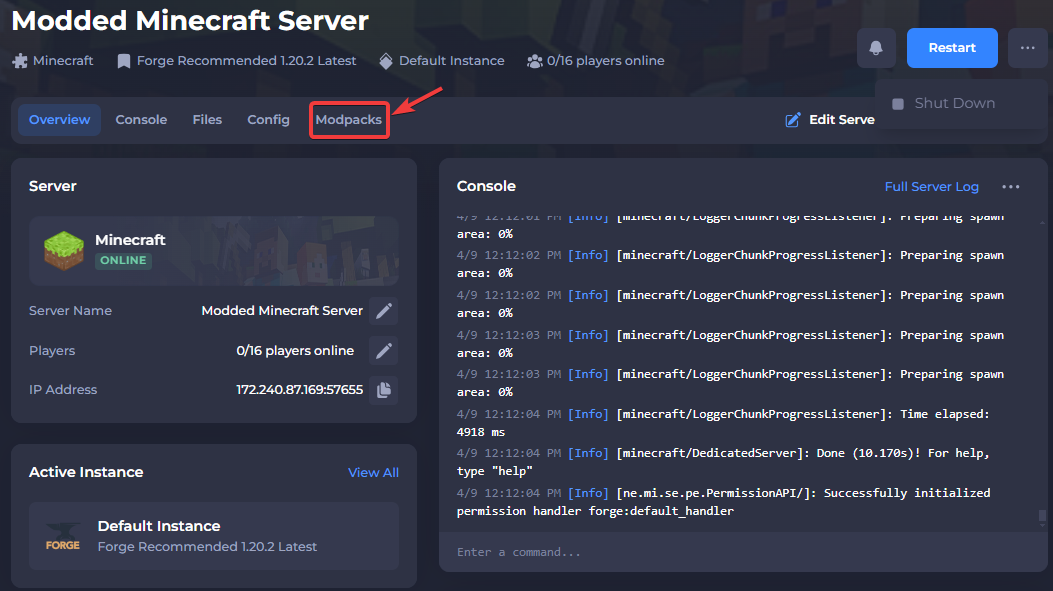Open the Modpacks tab
Viewport: 1053px width, 591px height.
pyautogui.click(x=348, y=119)
